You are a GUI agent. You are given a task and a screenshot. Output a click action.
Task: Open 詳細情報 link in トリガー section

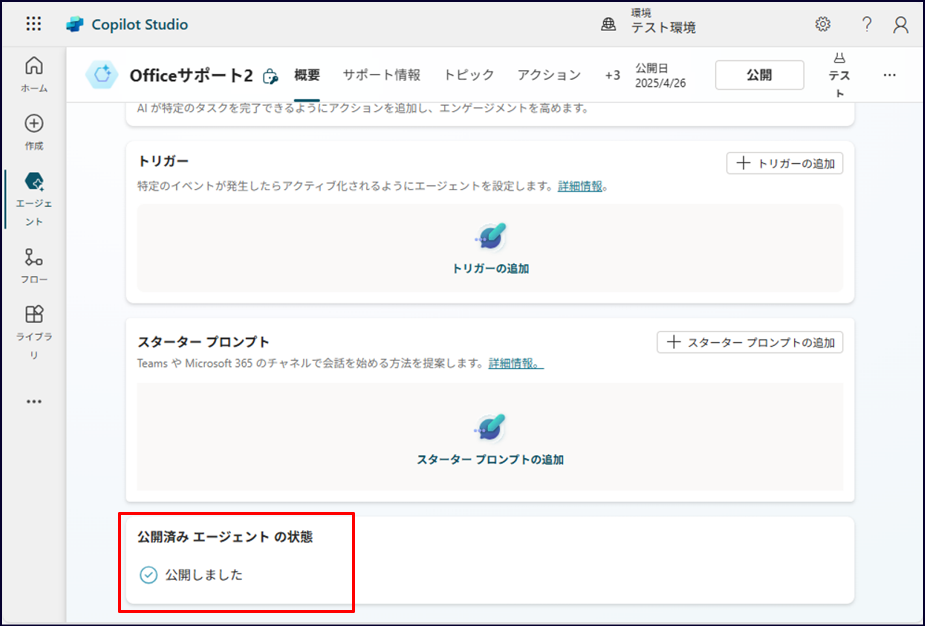(580, 186)
